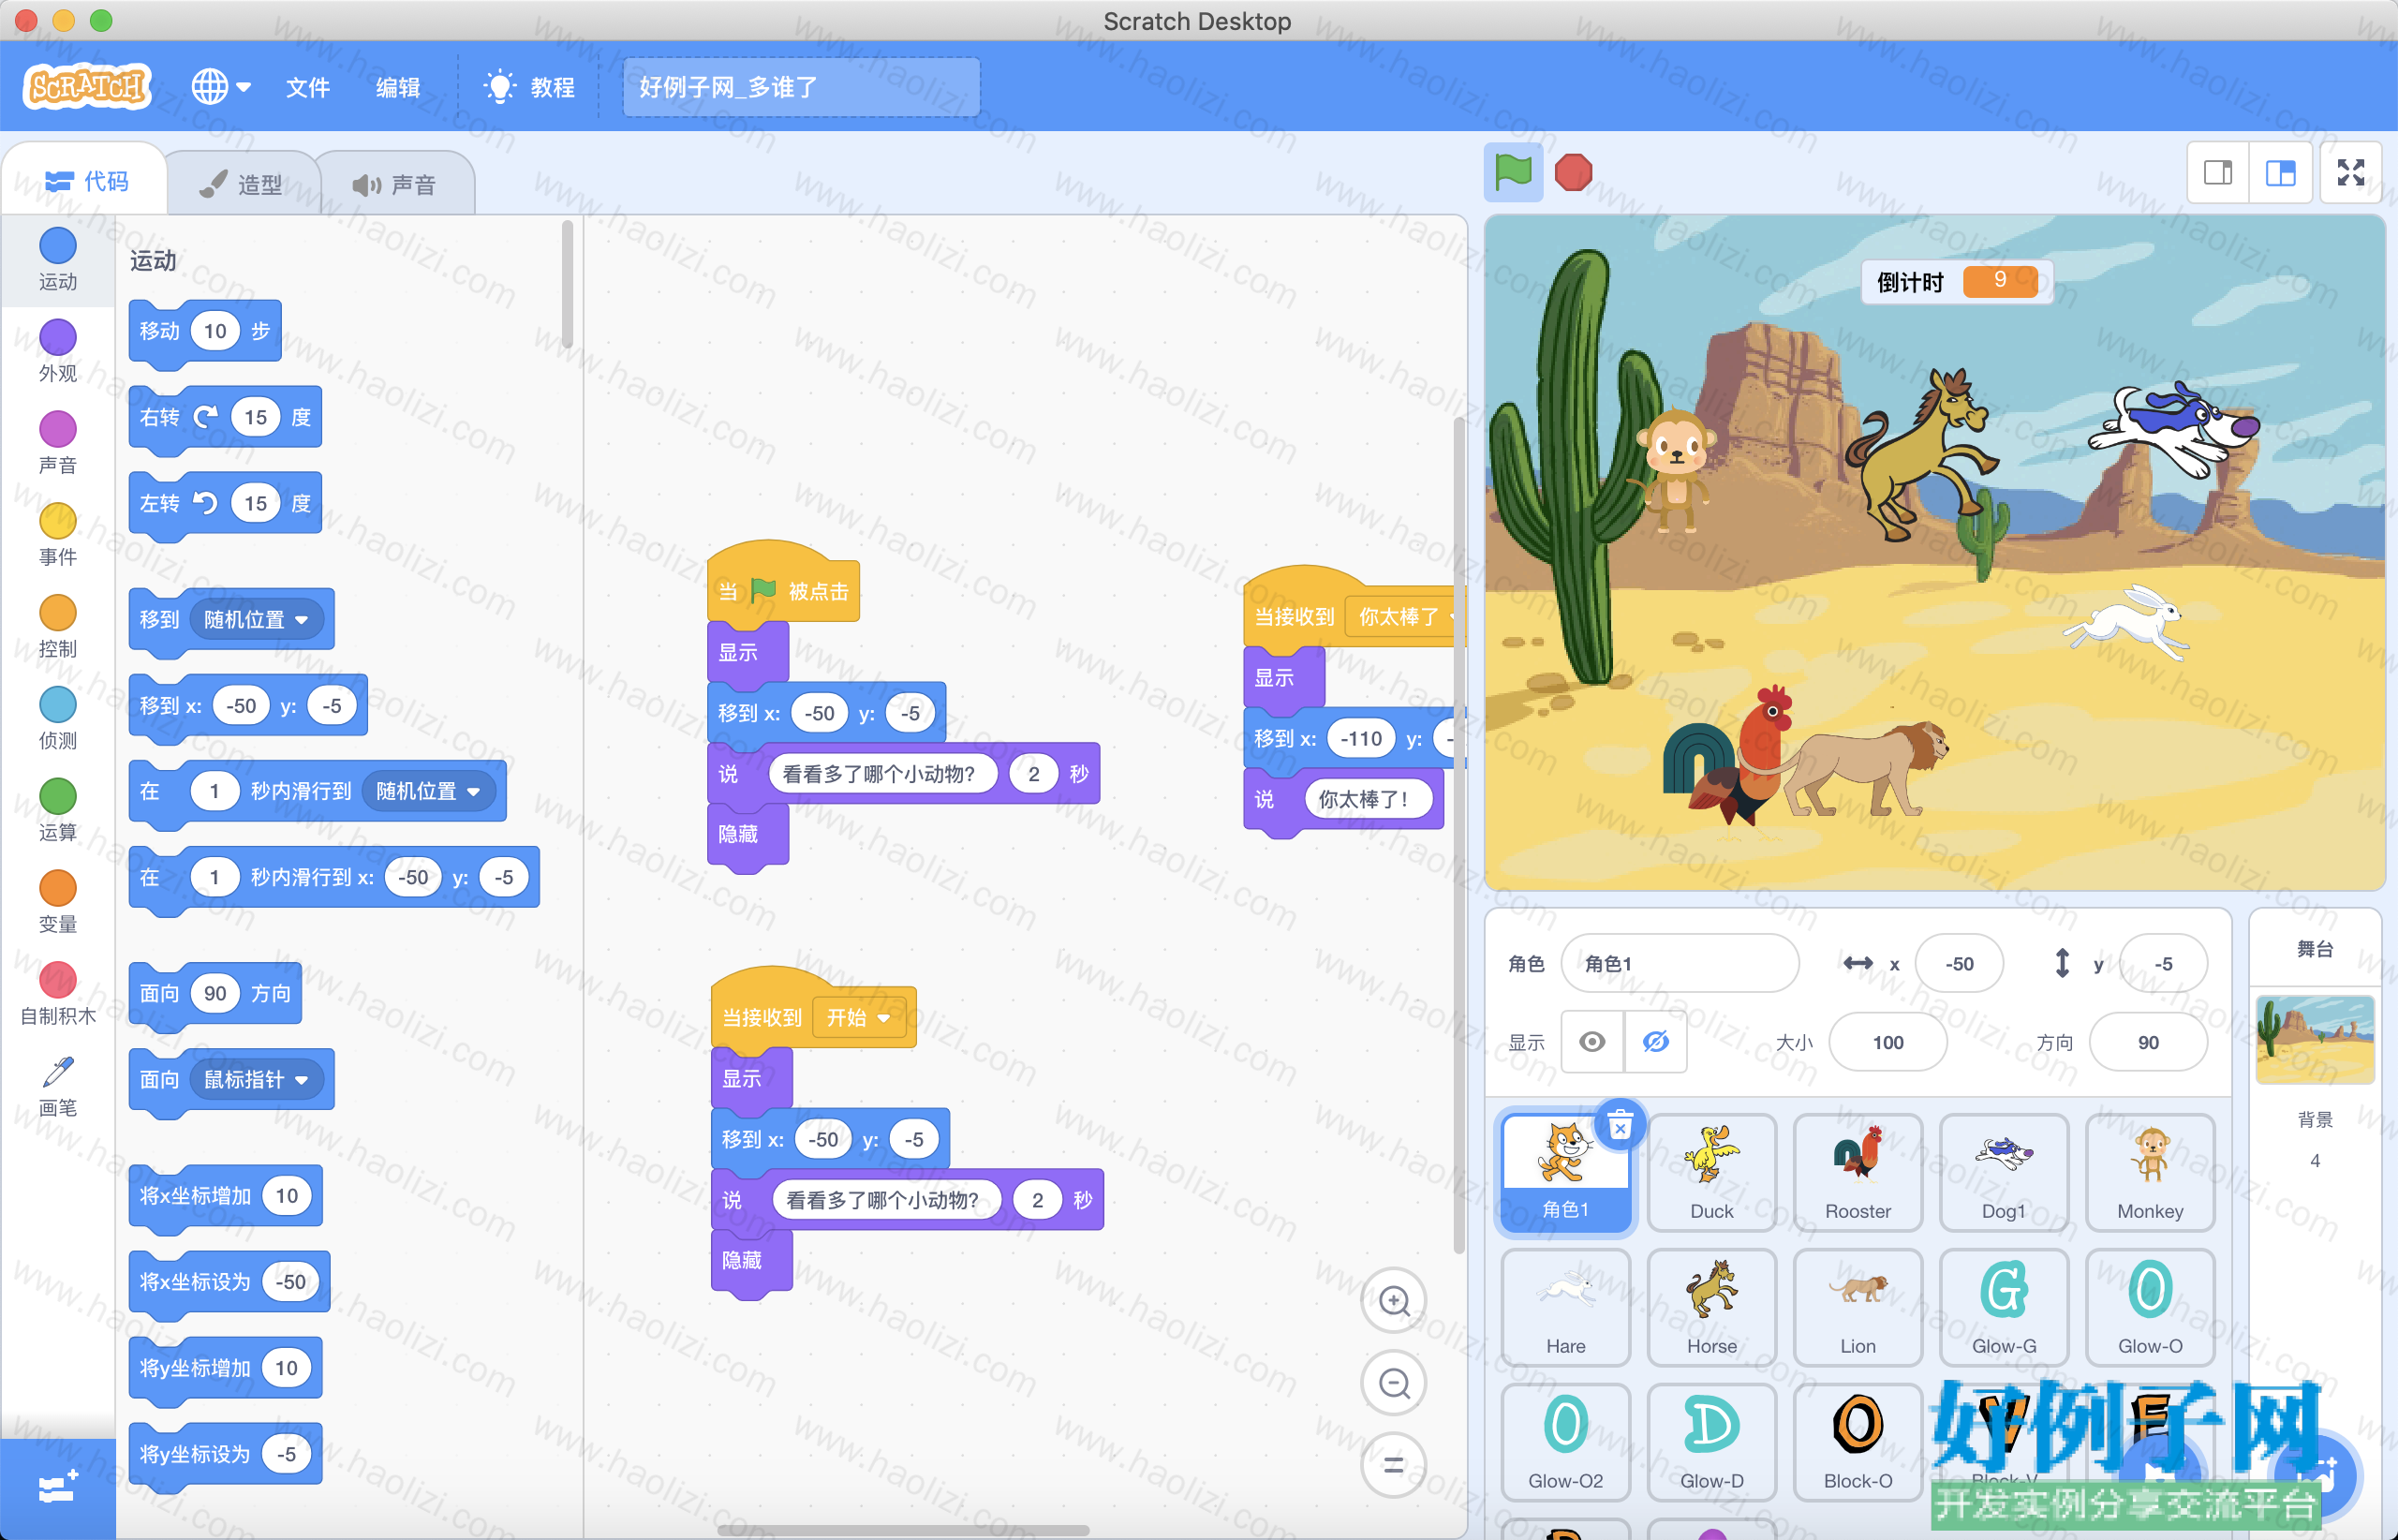Open 开始 dropdown in 当接收到 block
2398x1540 pixels.
[x=859, y=1017]
